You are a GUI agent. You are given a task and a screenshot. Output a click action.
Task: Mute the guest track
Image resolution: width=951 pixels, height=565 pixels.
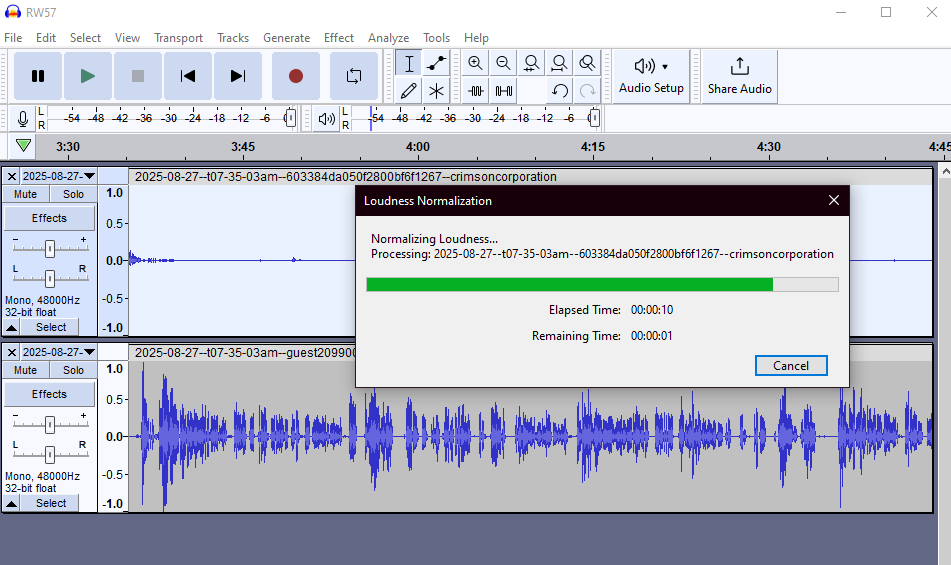pos(25,370)
